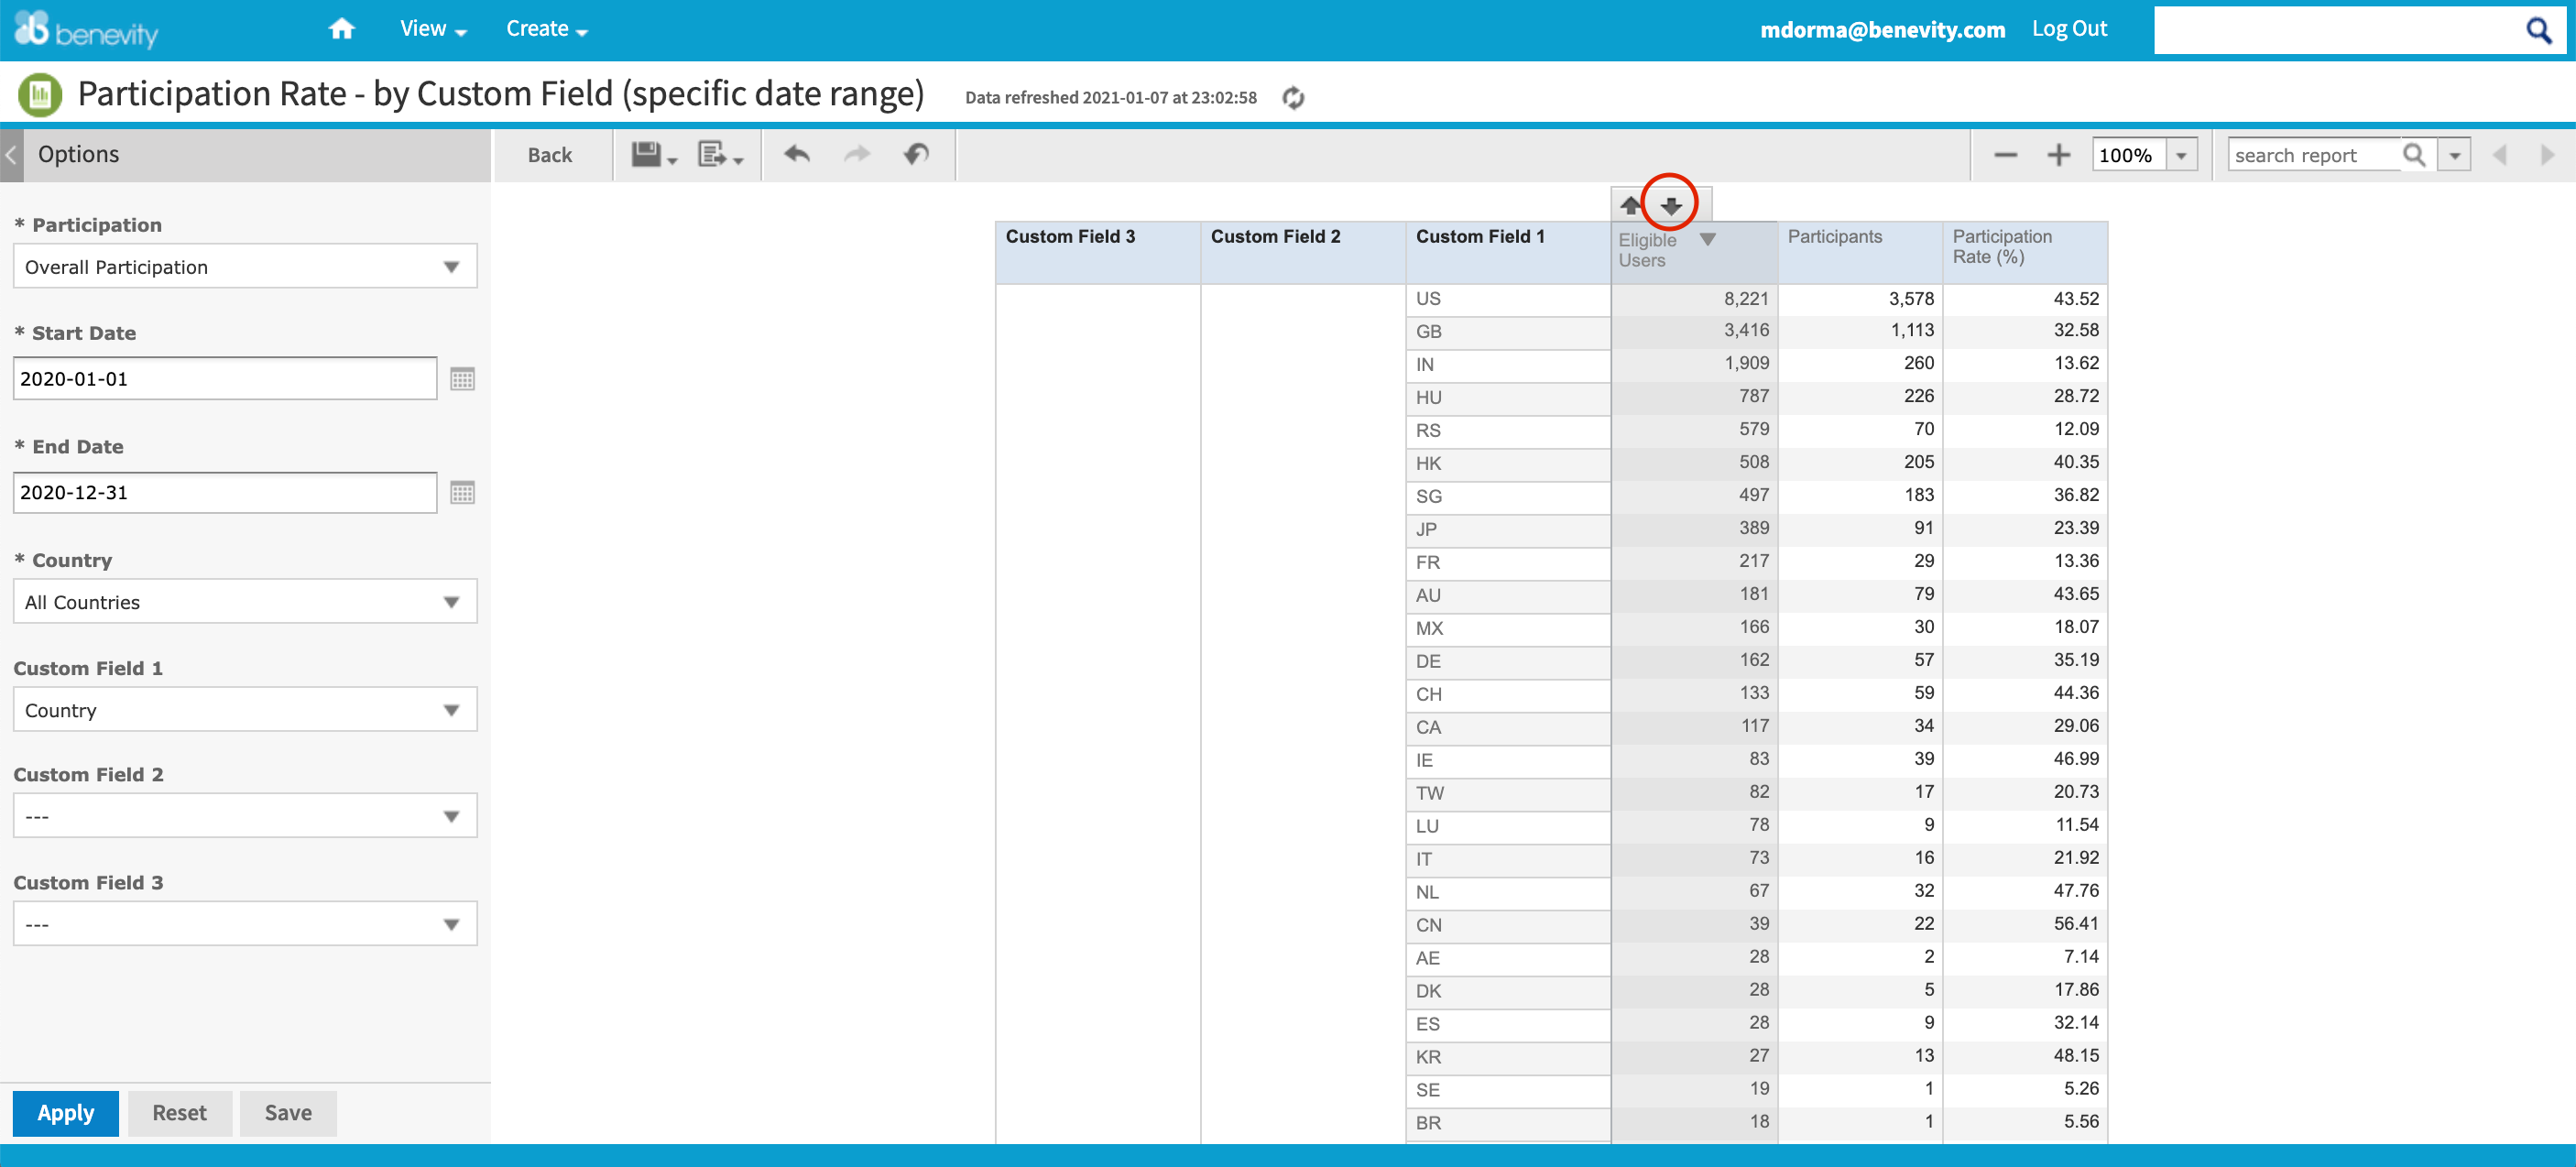The height and width of the screenshot is (1167, 2576).
Task: Click Custom Field 3 column header
Action: 1098,253
